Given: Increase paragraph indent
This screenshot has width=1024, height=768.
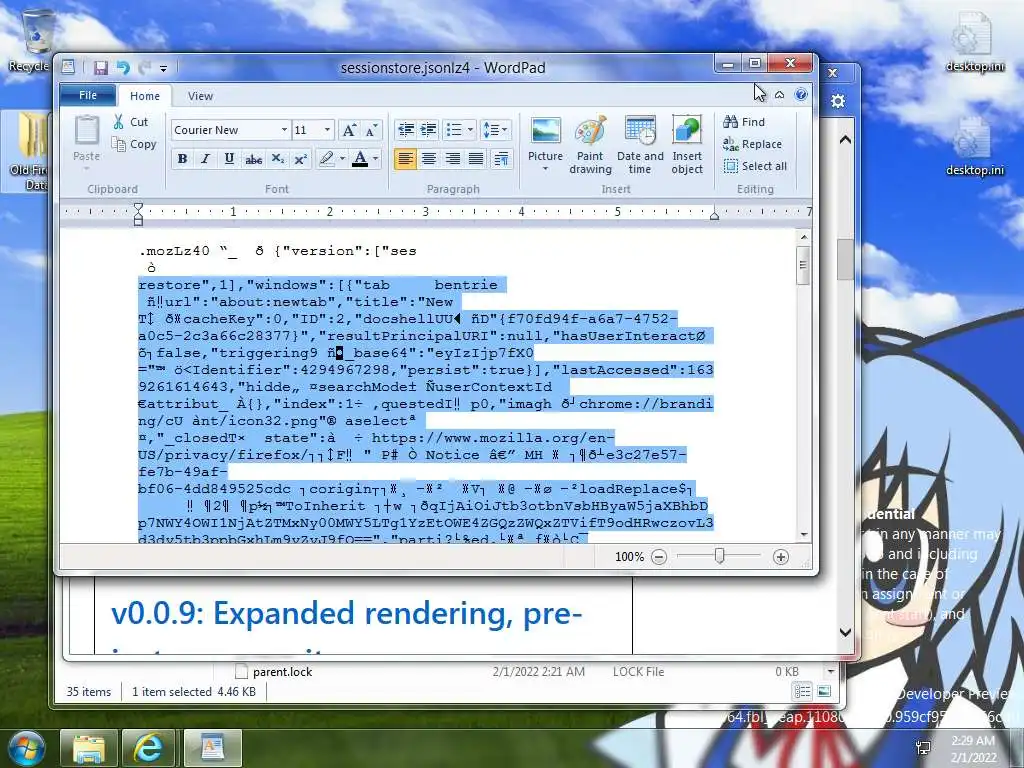Looking at the screenshot, I should click(x=428, y=130).
